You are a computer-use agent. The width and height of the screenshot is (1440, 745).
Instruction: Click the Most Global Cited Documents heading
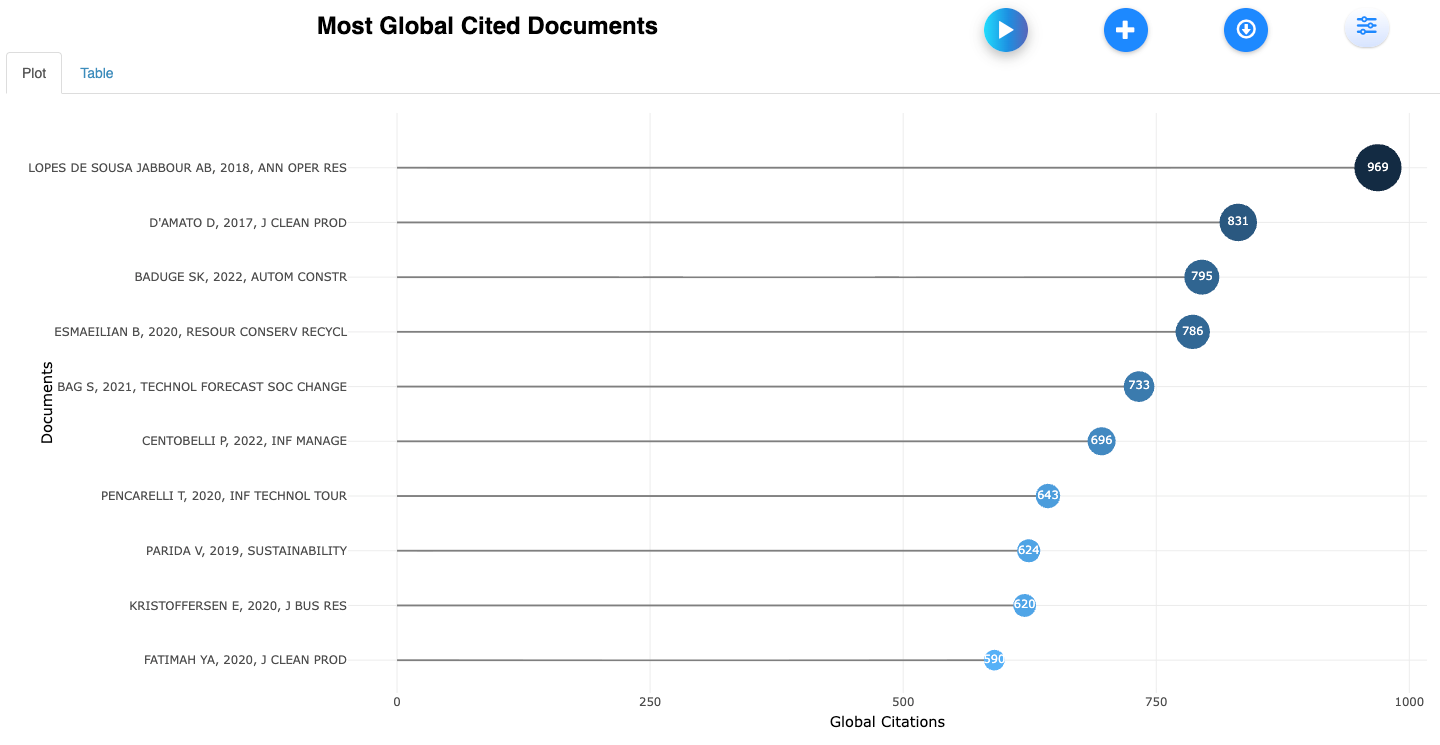click(487, 27)
